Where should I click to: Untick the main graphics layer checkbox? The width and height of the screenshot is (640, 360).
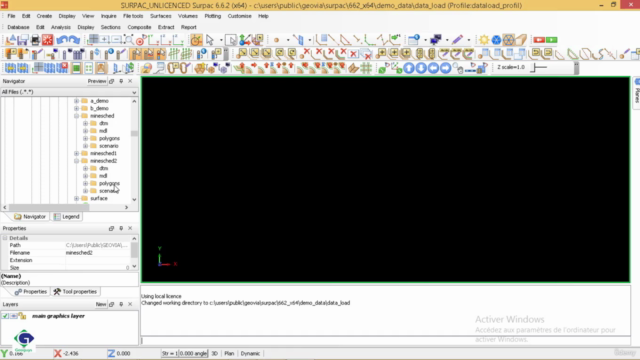pos(5,316)
